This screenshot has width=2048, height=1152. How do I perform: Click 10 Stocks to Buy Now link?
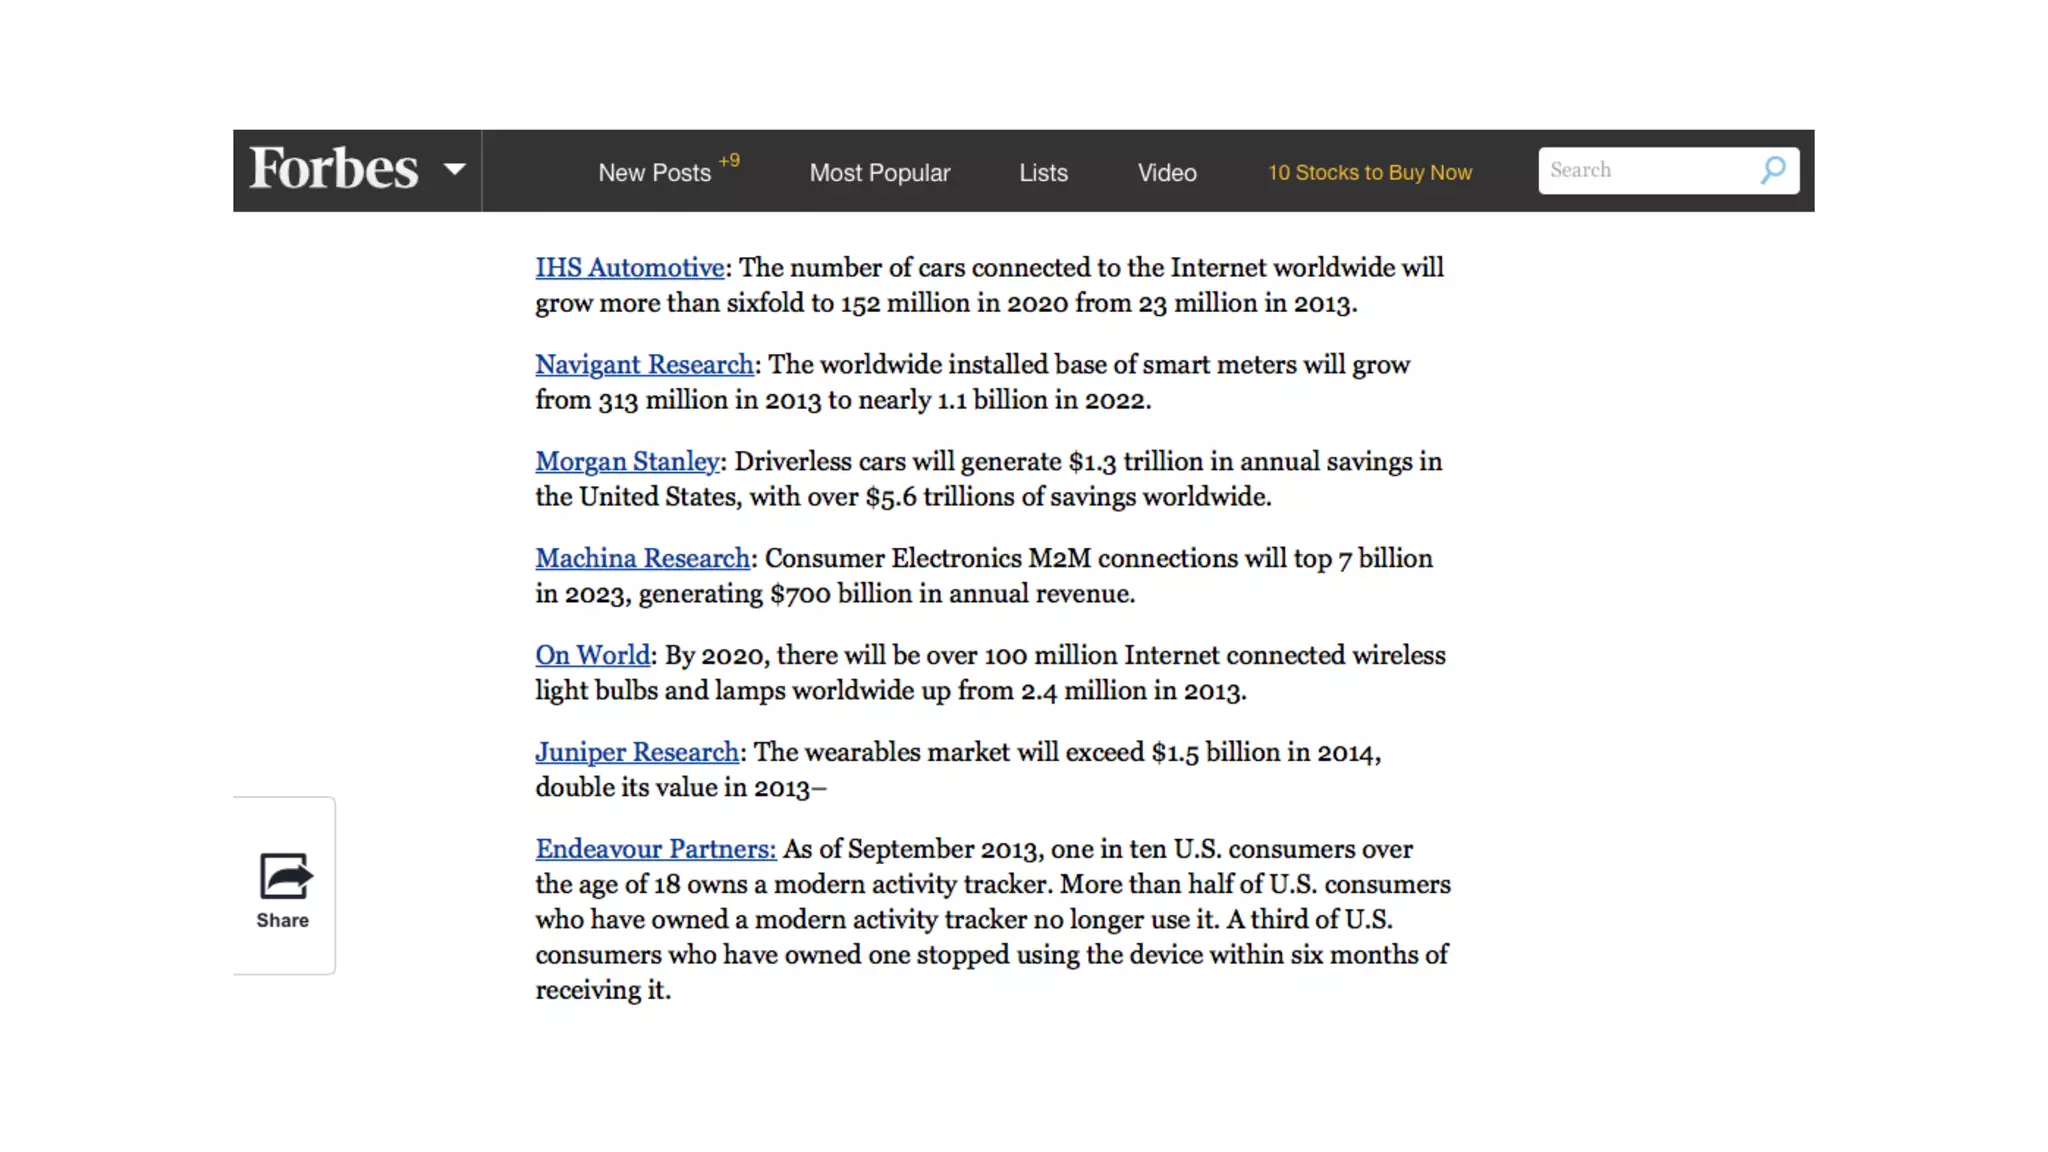(x=1369, y=173)
